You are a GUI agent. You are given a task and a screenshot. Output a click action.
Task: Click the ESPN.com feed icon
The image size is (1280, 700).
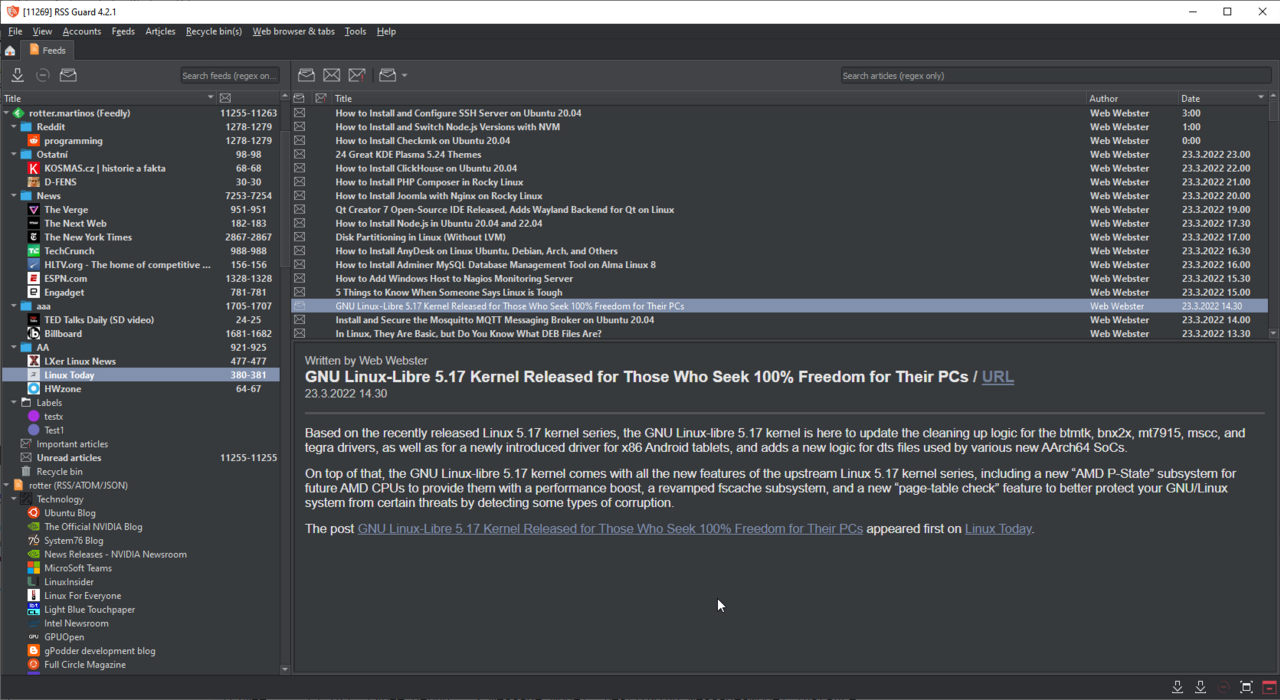tap(34, 279)
